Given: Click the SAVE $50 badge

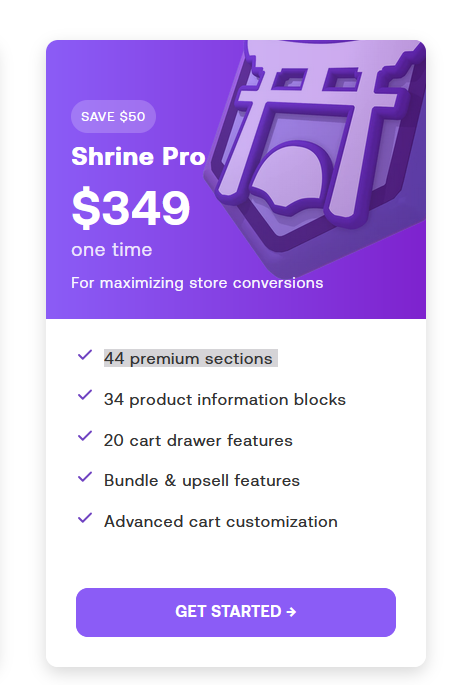Looking at the screenshot, I should [113, 117].
